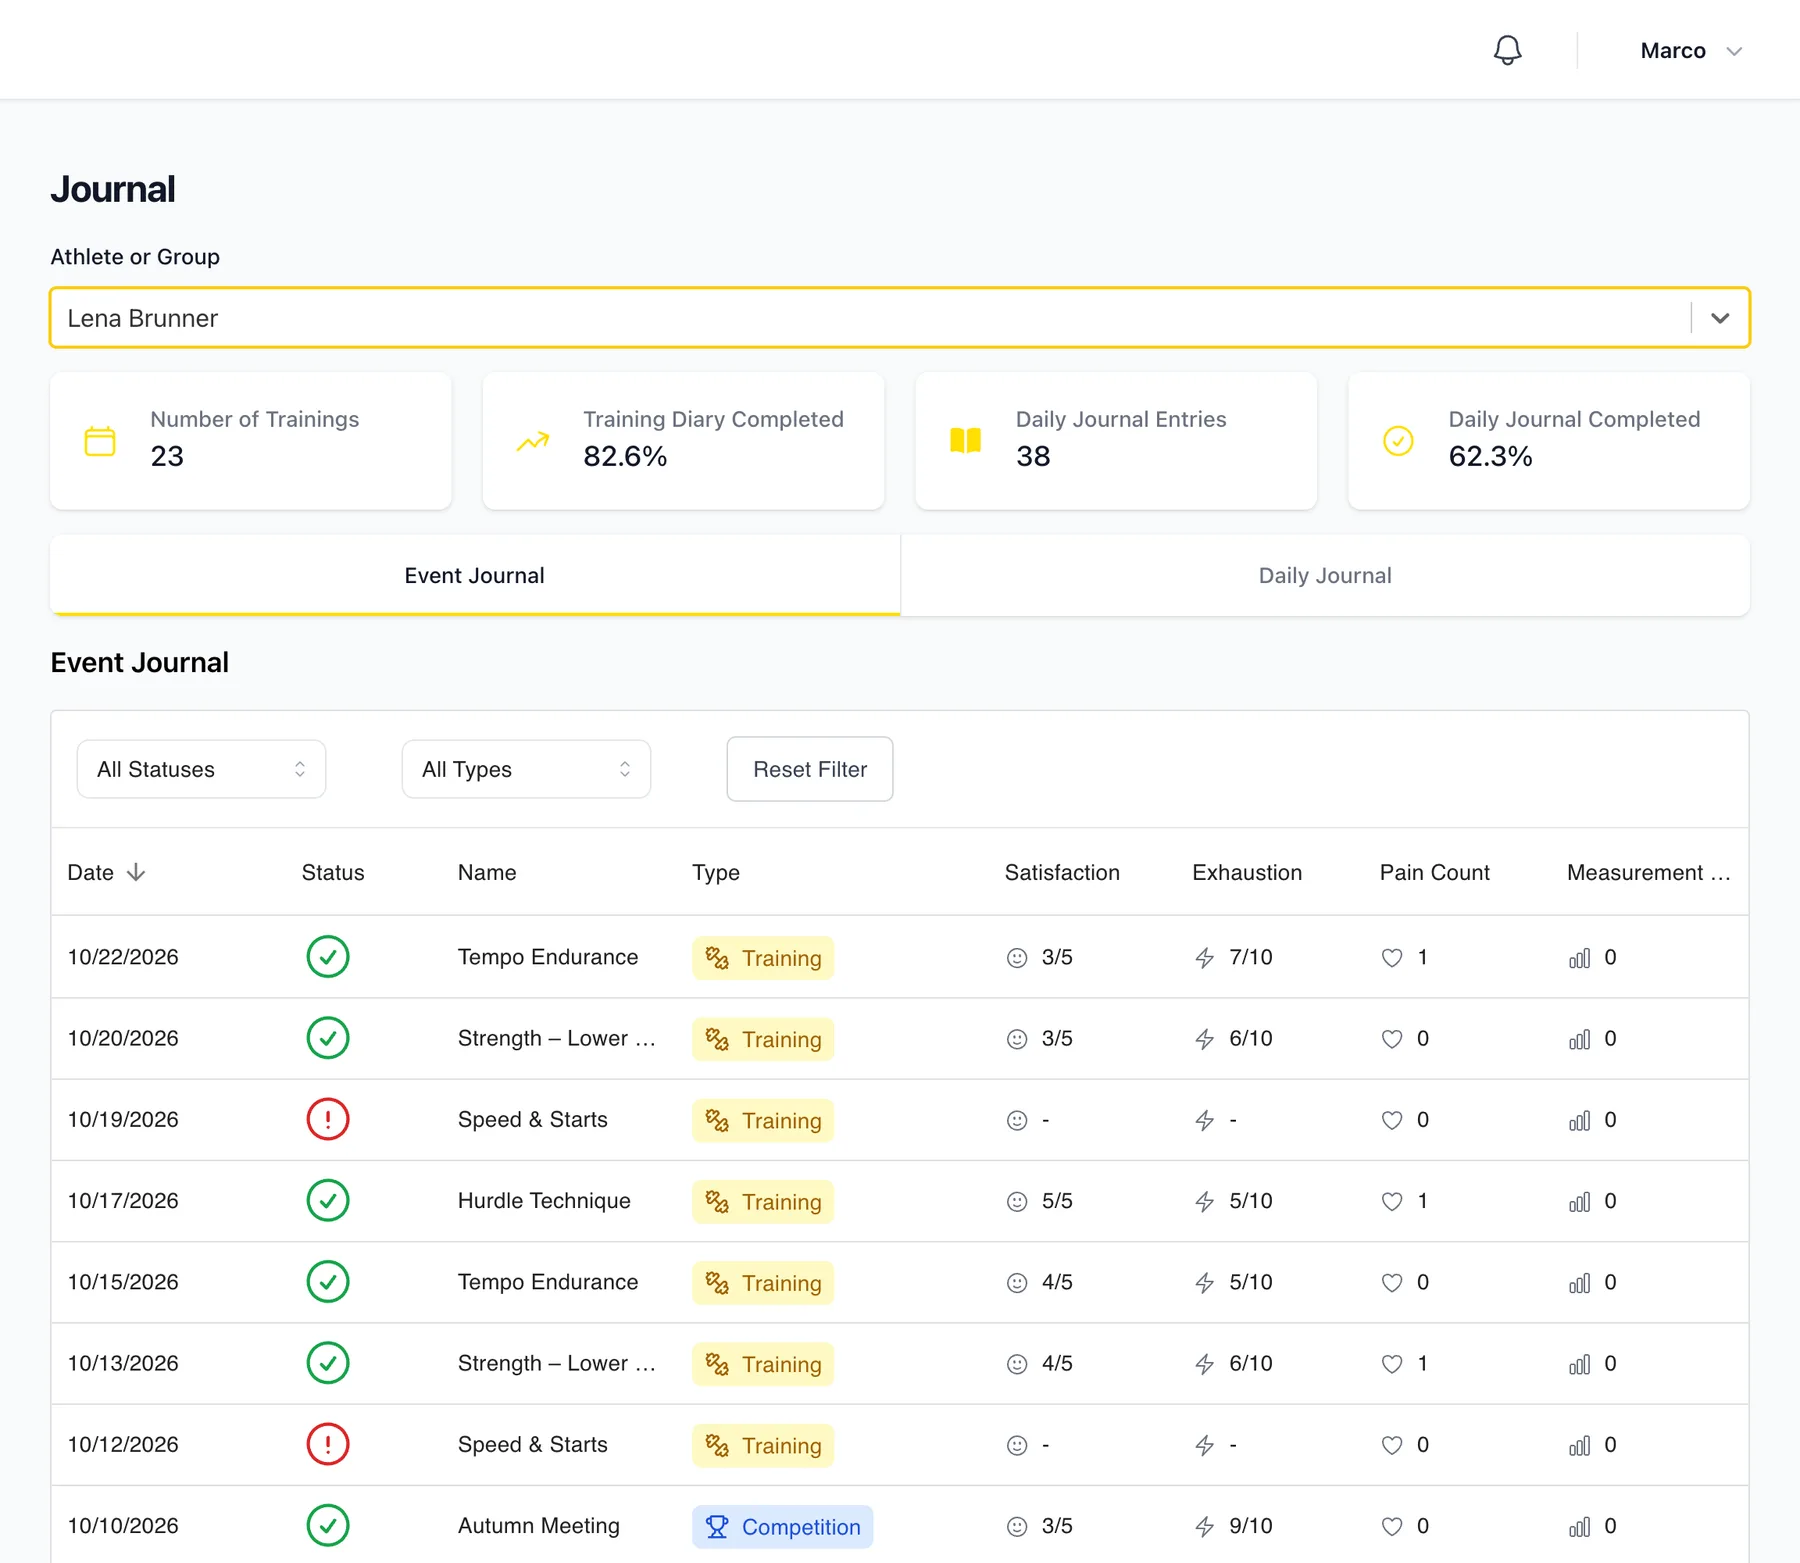Expand the Lena Brunner athlete dropdown chevron
The width and height of the screenshot is (1800, 1563).
coord(1720,318)
